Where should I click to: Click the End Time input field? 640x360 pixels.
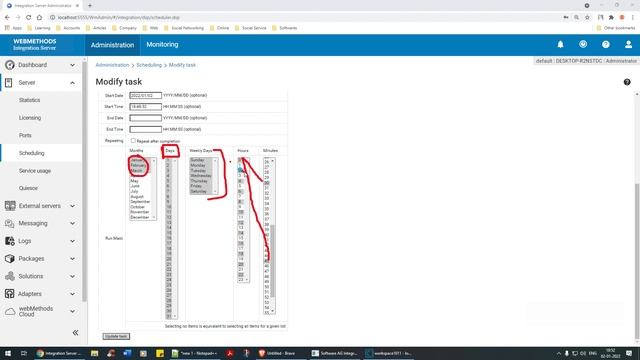(145, 129)
